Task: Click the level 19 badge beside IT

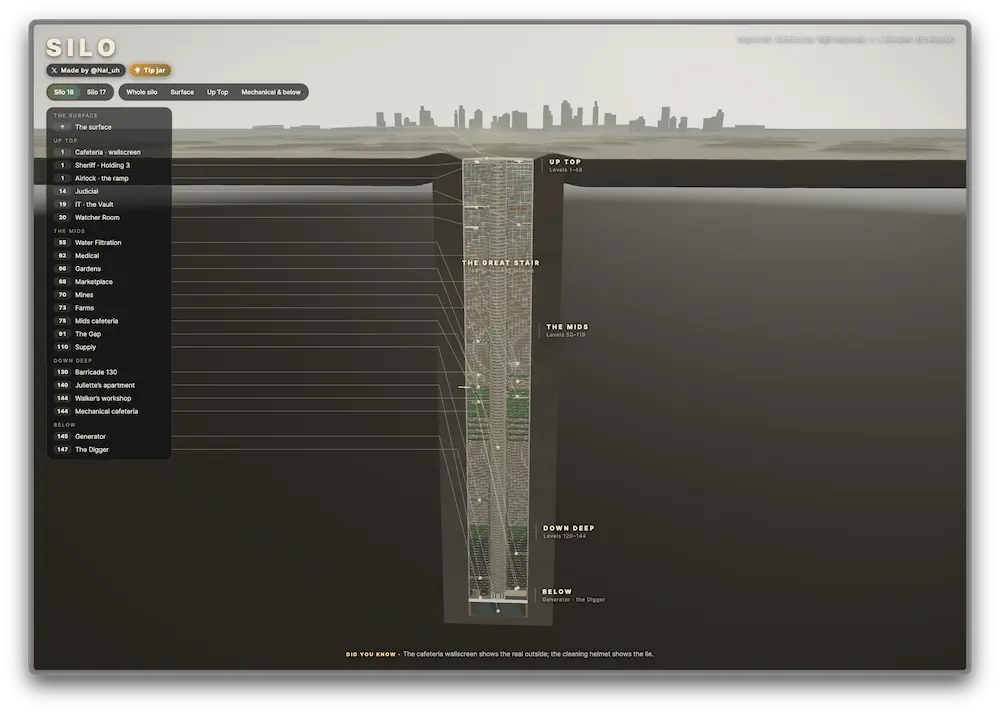Action: click(x=62, y=204)
